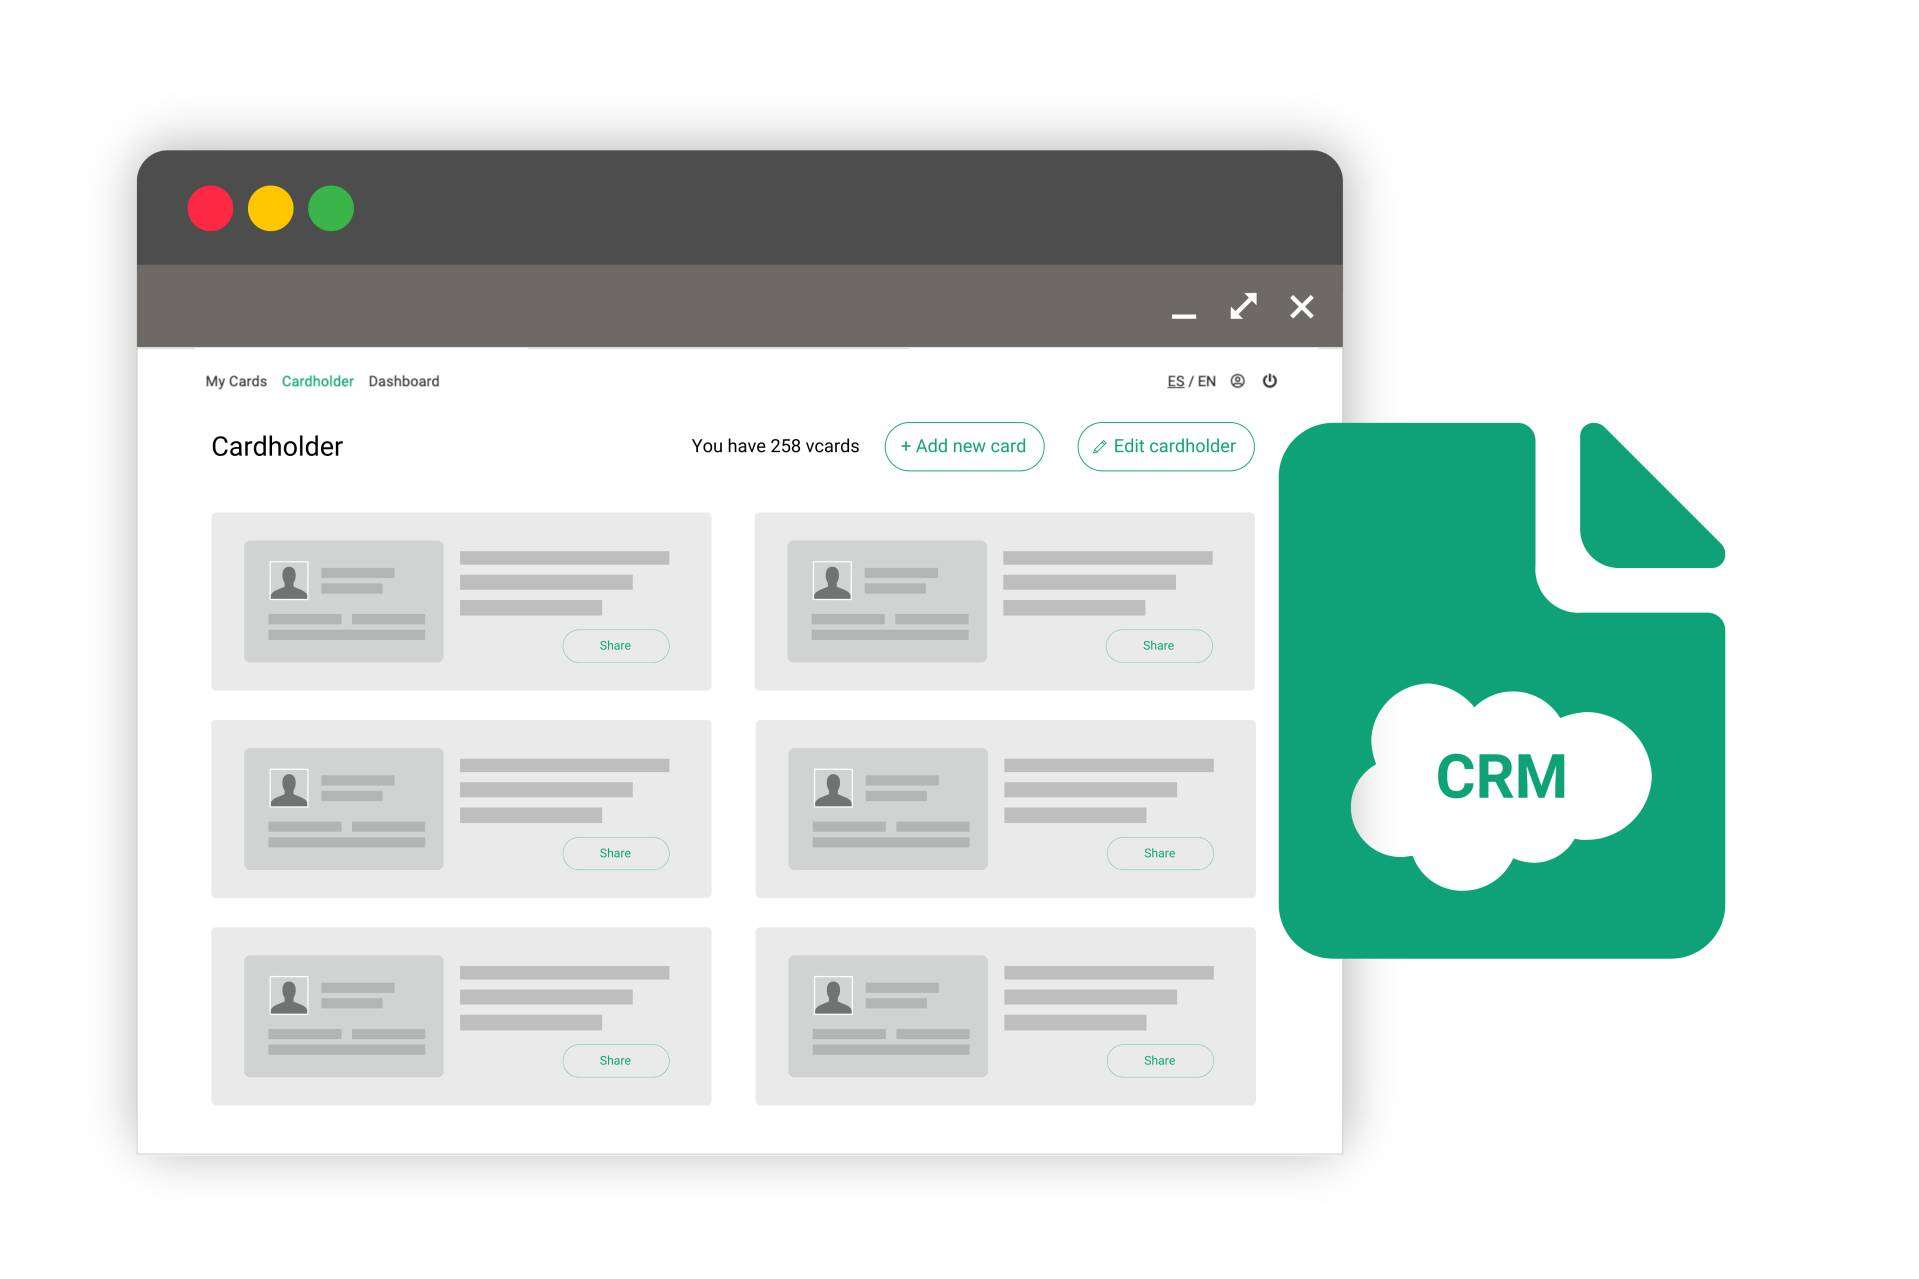Click the yellow window dot
The image size is (1919, 1279).
pyautogui.click(x=270, y=208)
